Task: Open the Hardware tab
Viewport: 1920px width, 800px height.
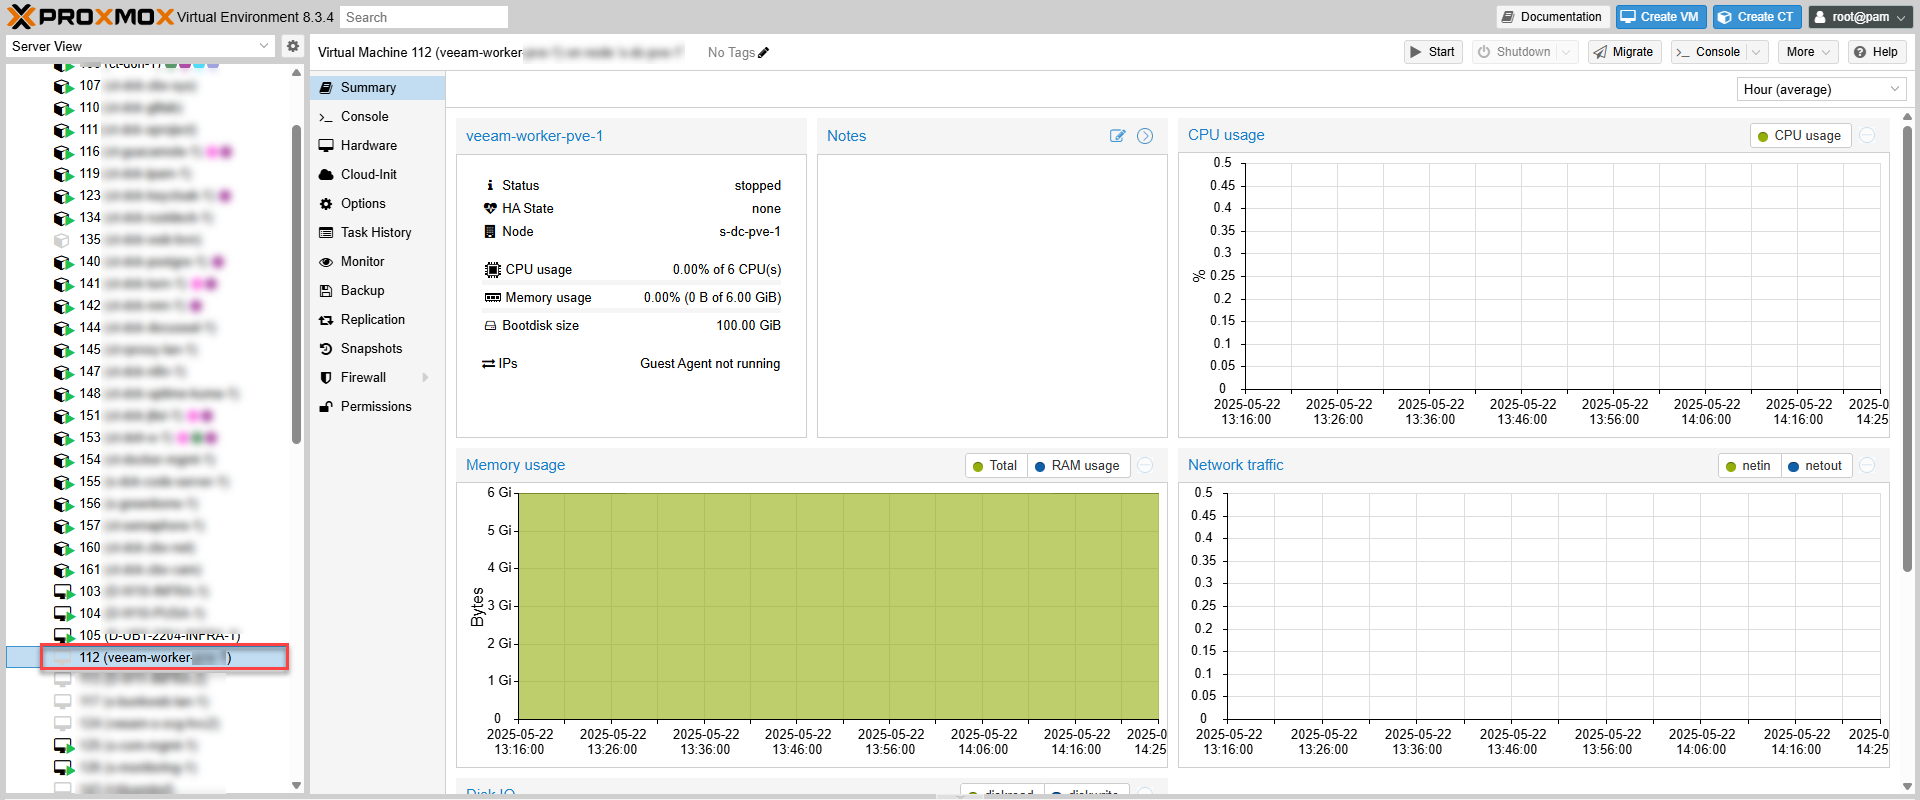Action: [377, 146]
